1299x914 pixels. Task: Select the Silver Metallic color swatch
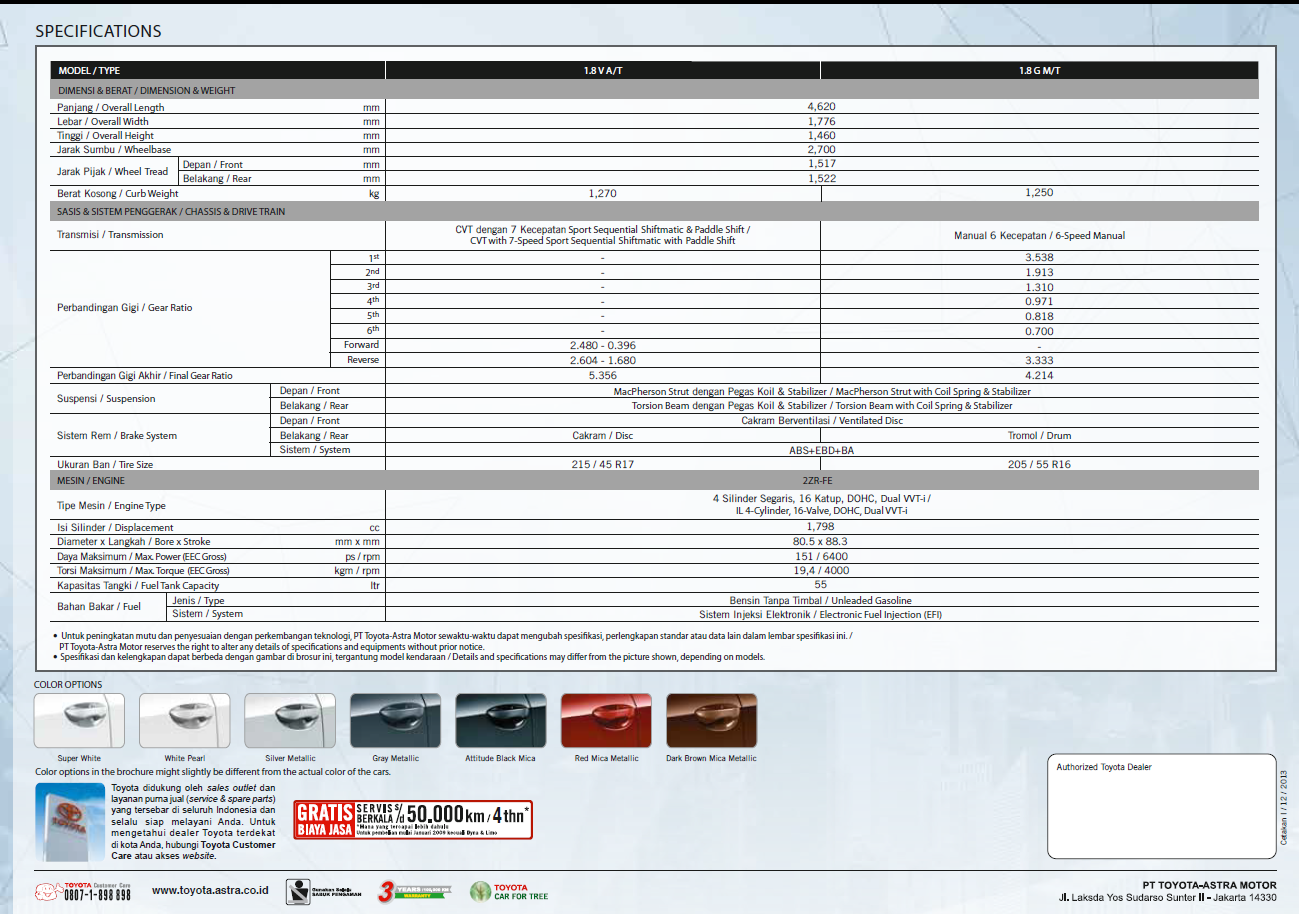(290, 721)
